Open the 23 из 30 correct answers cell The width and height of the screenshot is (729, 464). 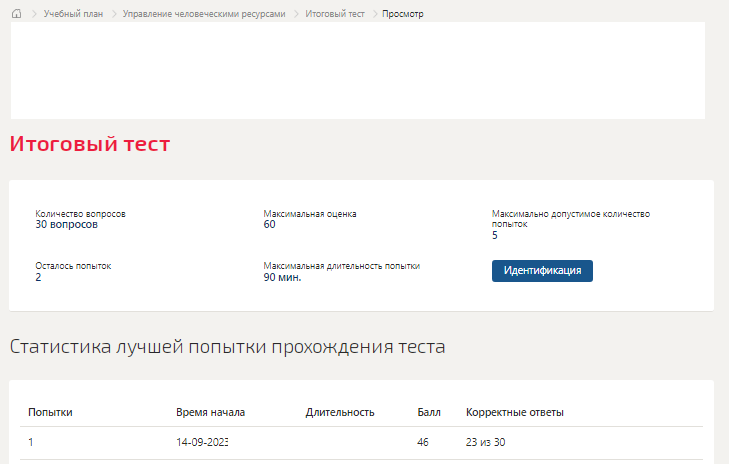tap(485, 442)
